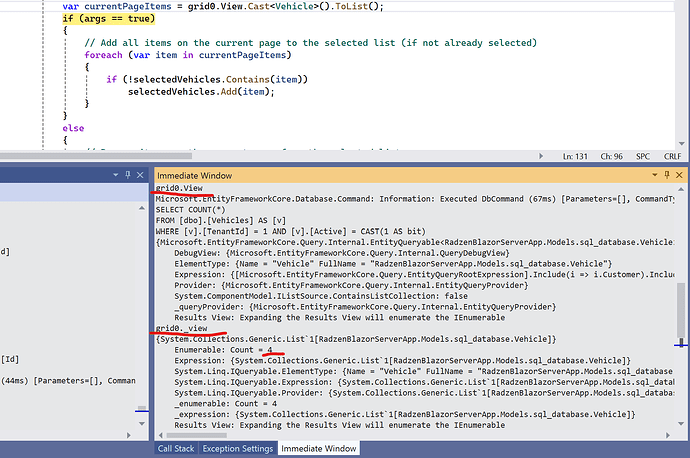Click the DebugView output line
Screen dimensions: 690x458
click(x=341, y=253)
